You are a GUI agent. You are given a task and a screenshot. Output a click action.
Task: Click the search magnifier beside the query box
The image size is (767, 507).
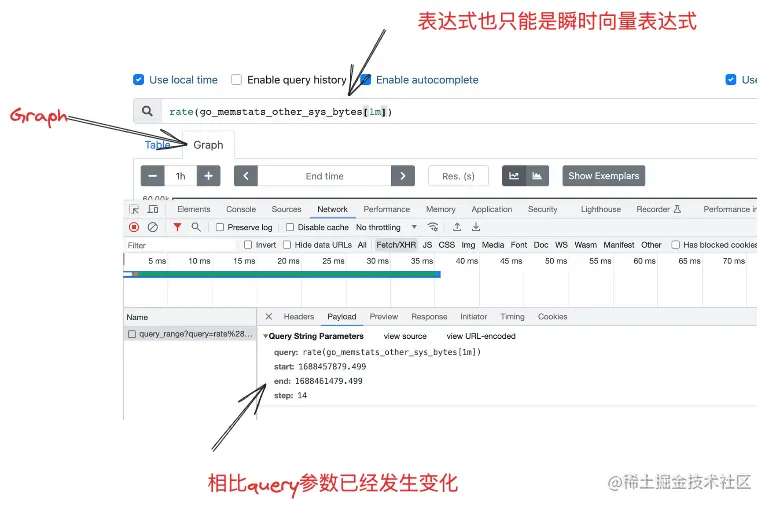tap(147, 112)
